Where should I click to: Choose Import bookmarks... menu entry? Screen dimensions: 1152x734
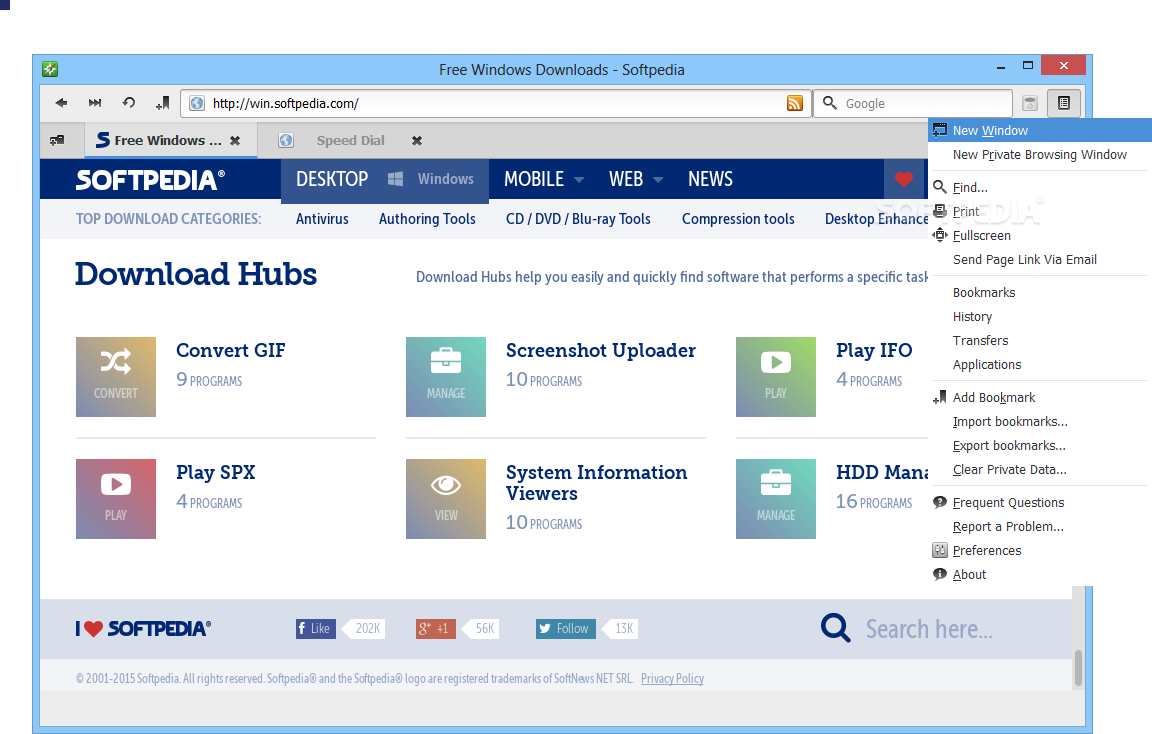(1040, 422)
